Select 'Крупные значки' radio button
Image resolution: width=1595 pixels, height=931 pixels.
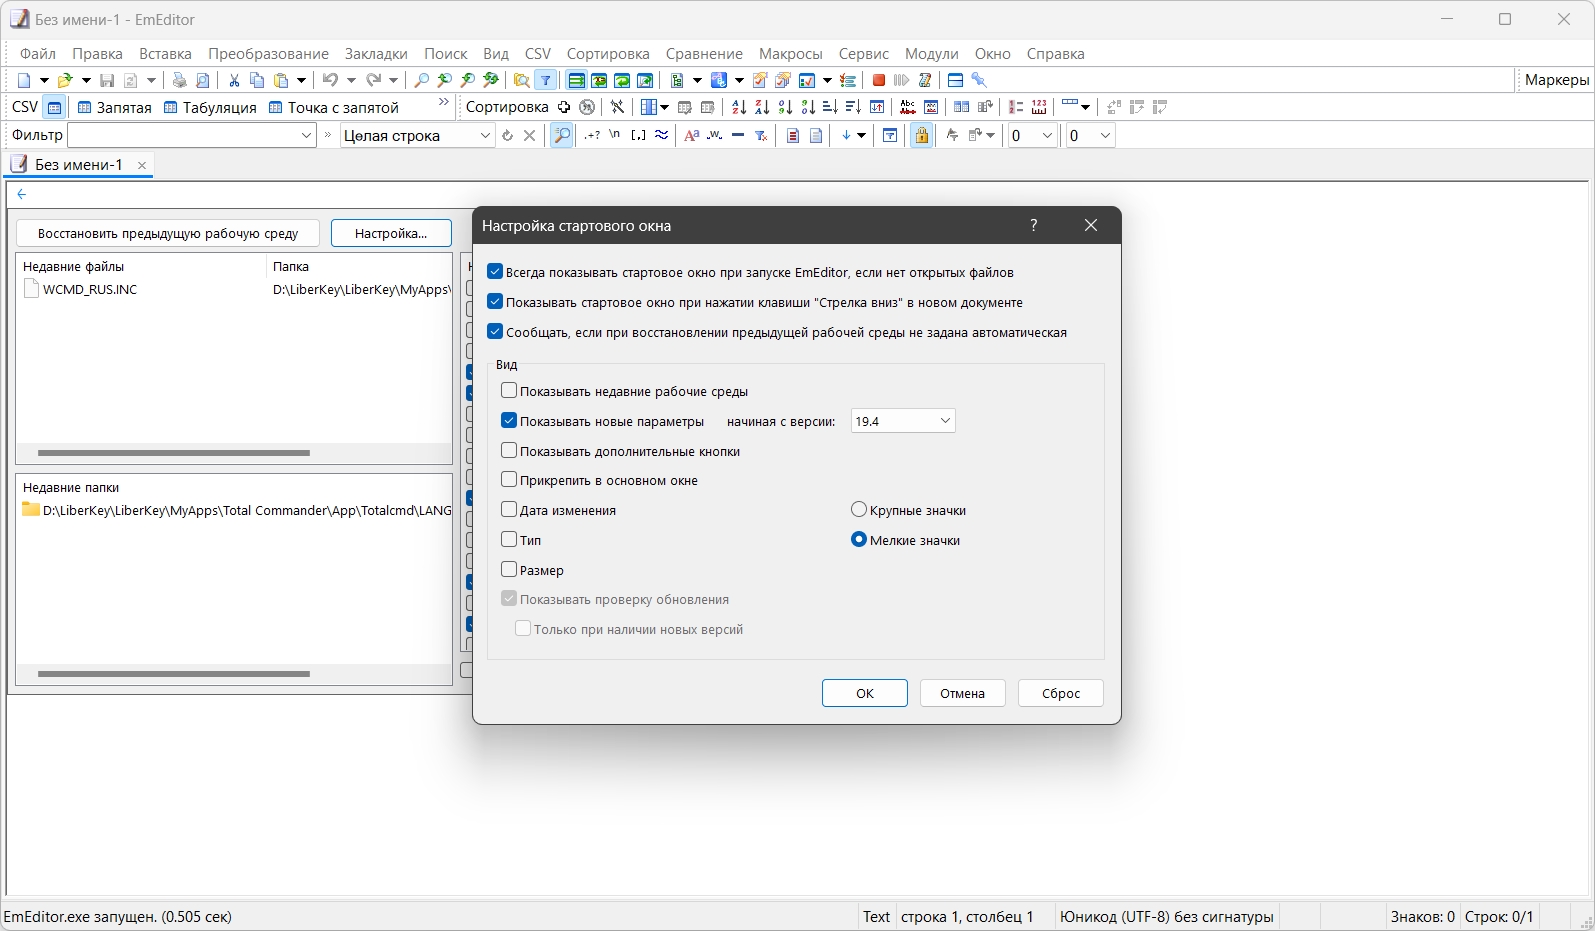click(x=858, y=510)
